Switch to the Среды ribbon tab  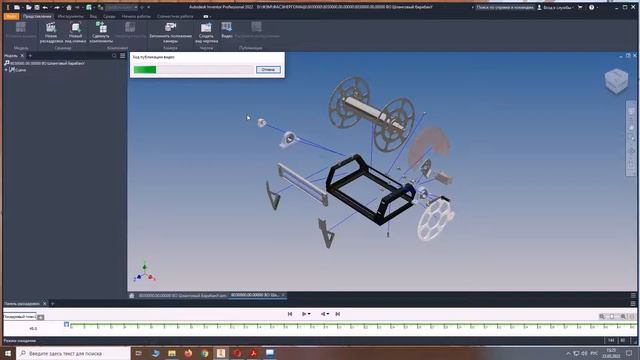109,16
